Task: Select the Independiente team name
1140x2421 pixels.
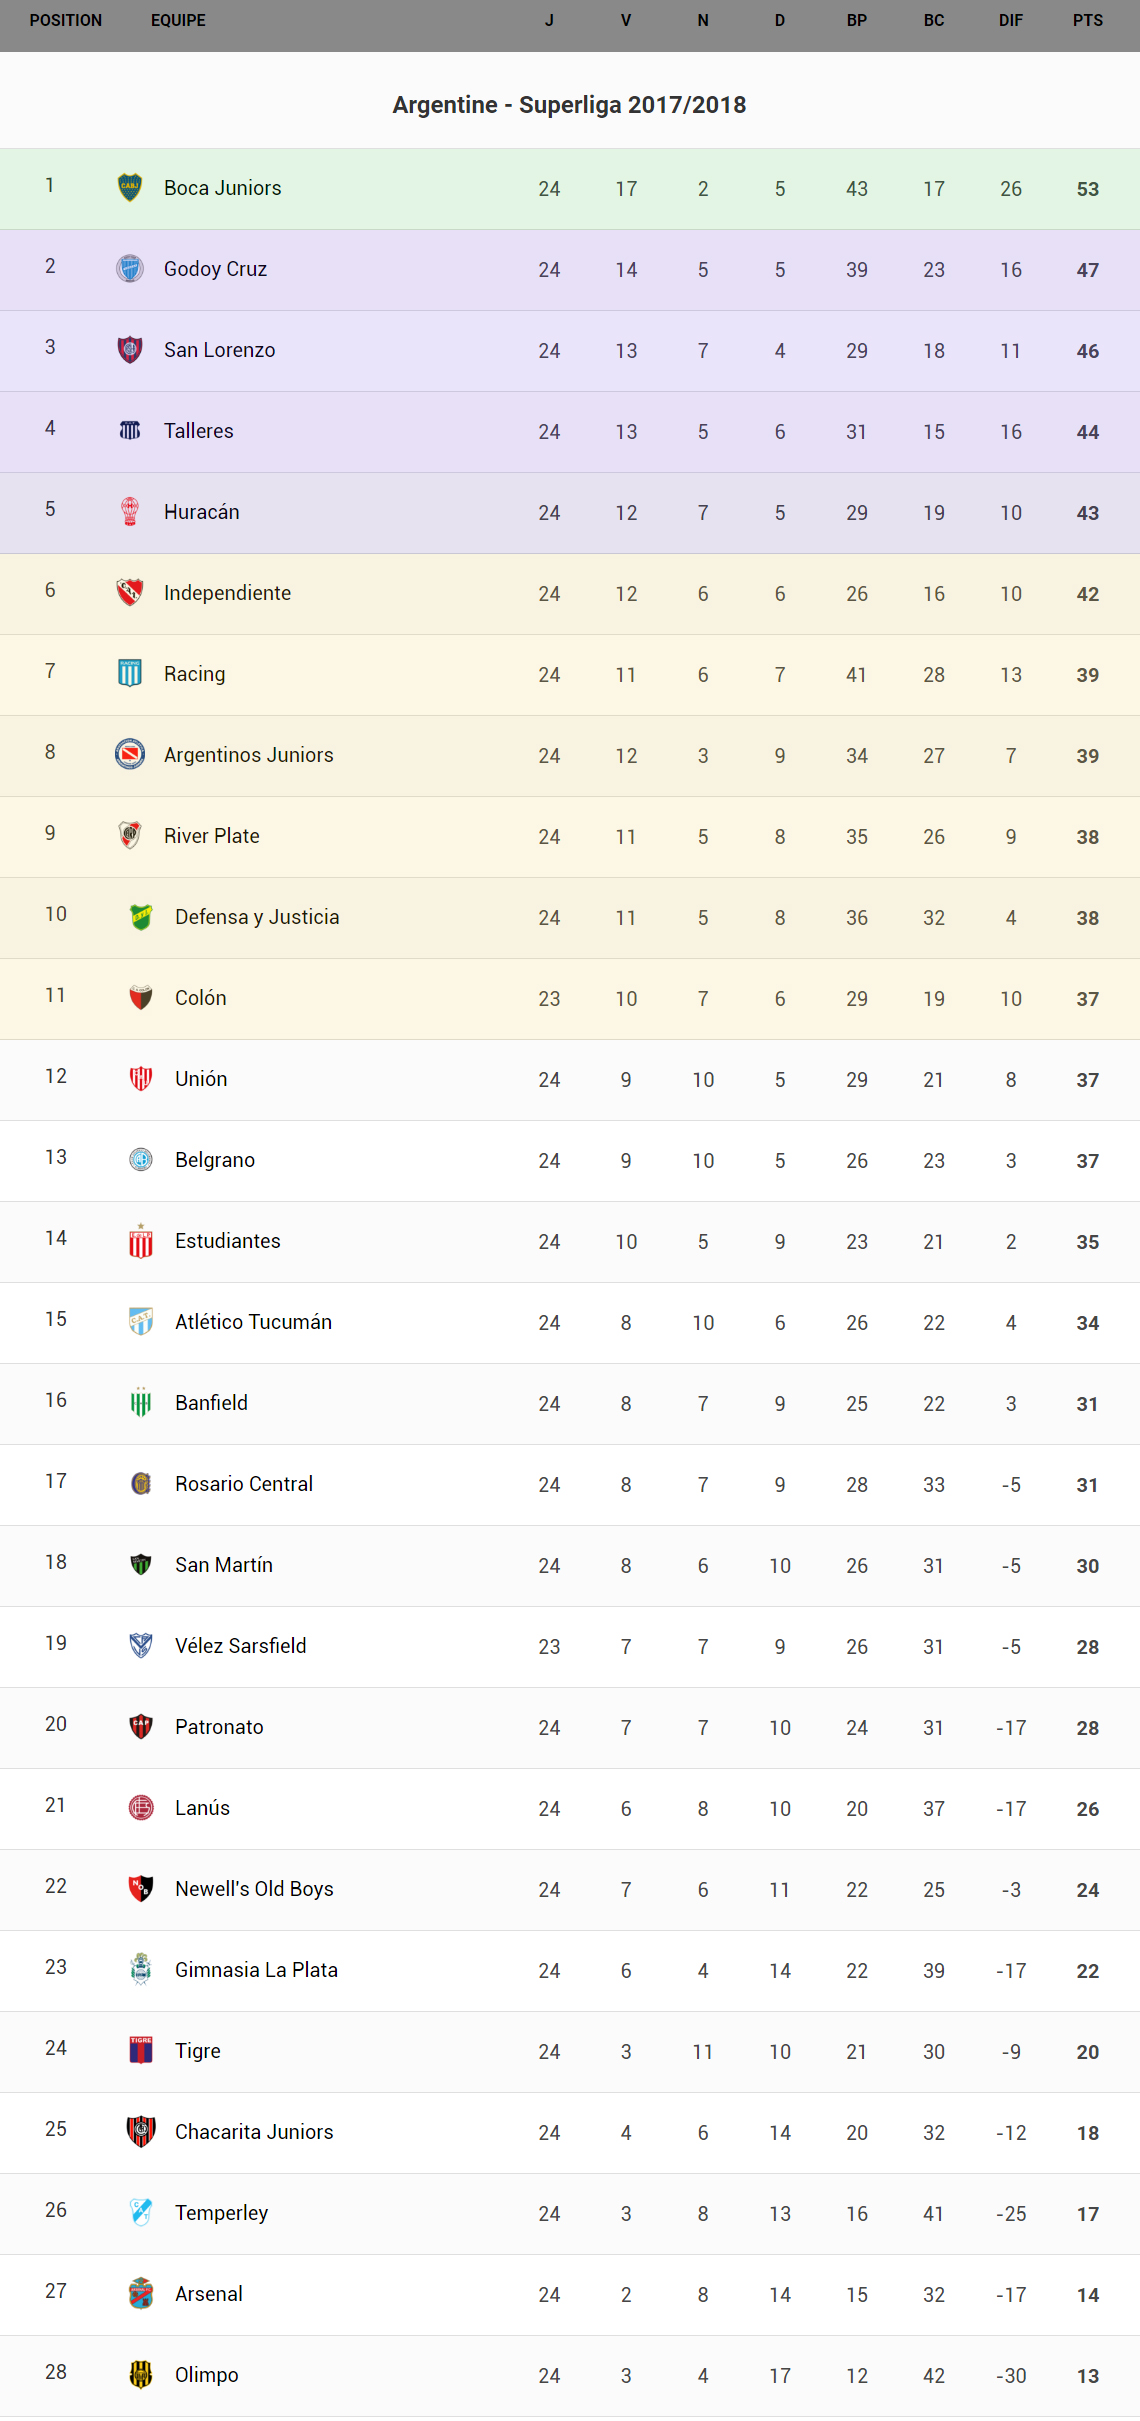Action: click(x=227, y=593)
